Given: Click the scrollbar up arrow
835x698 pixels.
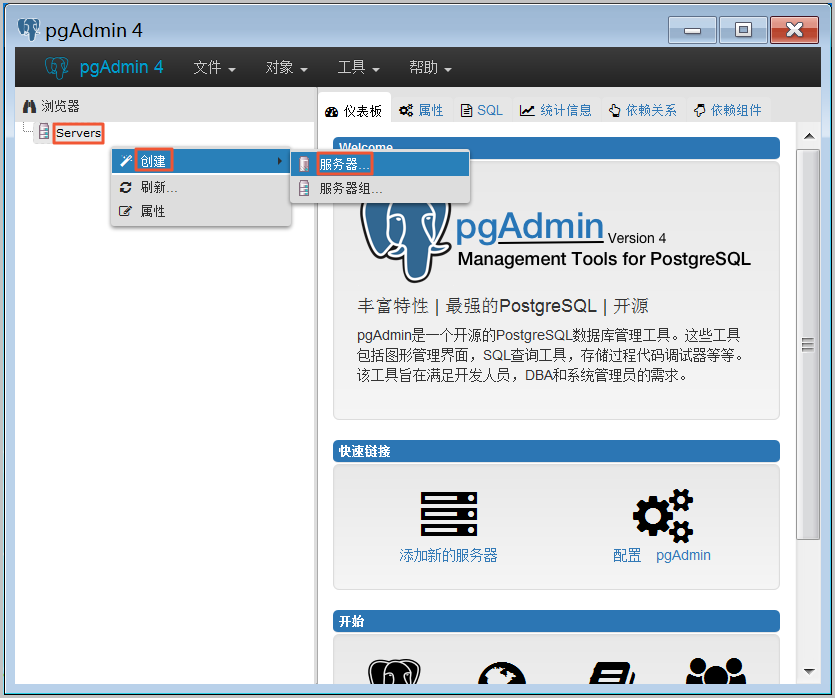Looking at the screenshot, I should tap(809, 136).
